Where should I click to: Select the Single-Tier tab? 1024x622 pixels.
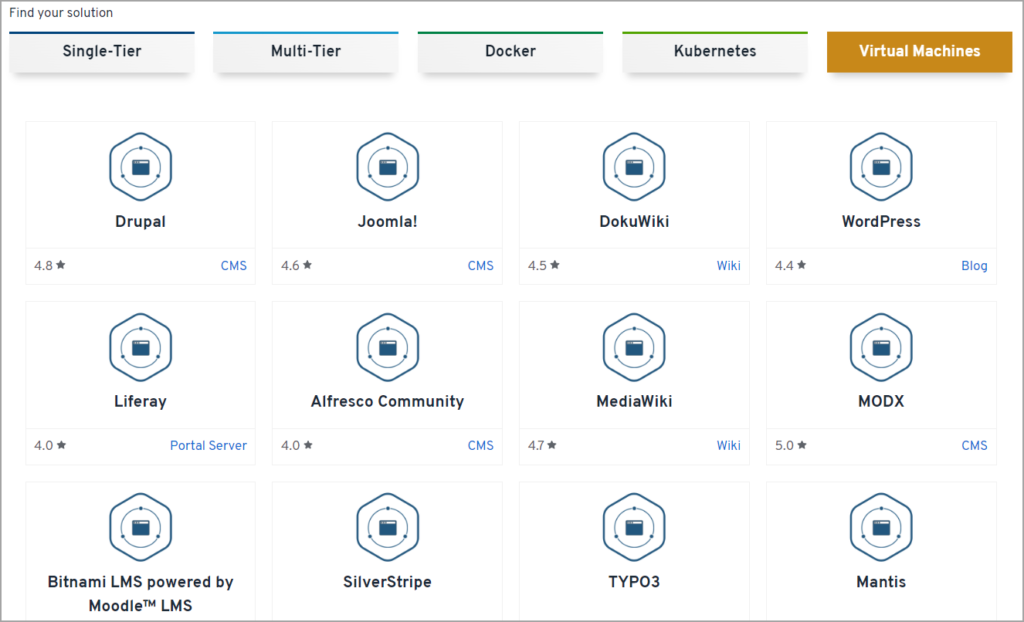pyautogui.click(x=101, y=51)
